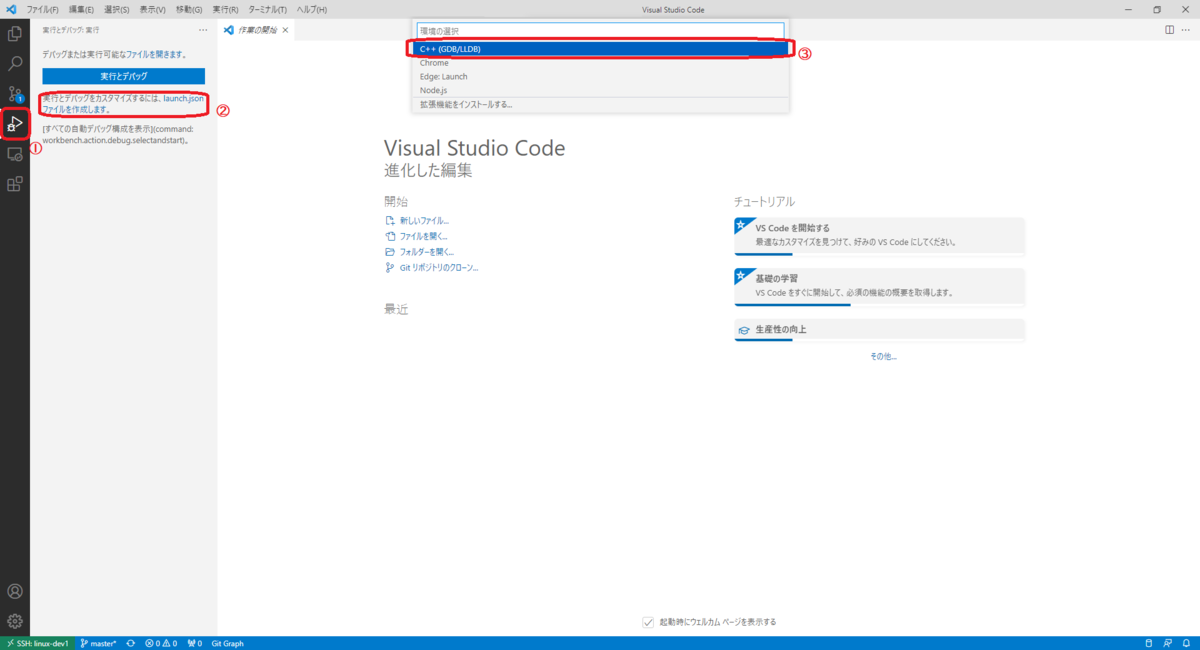Open the more actions ellipsis in the debug sidebar
Viewport: 1200px width, 650px height.
203,30
